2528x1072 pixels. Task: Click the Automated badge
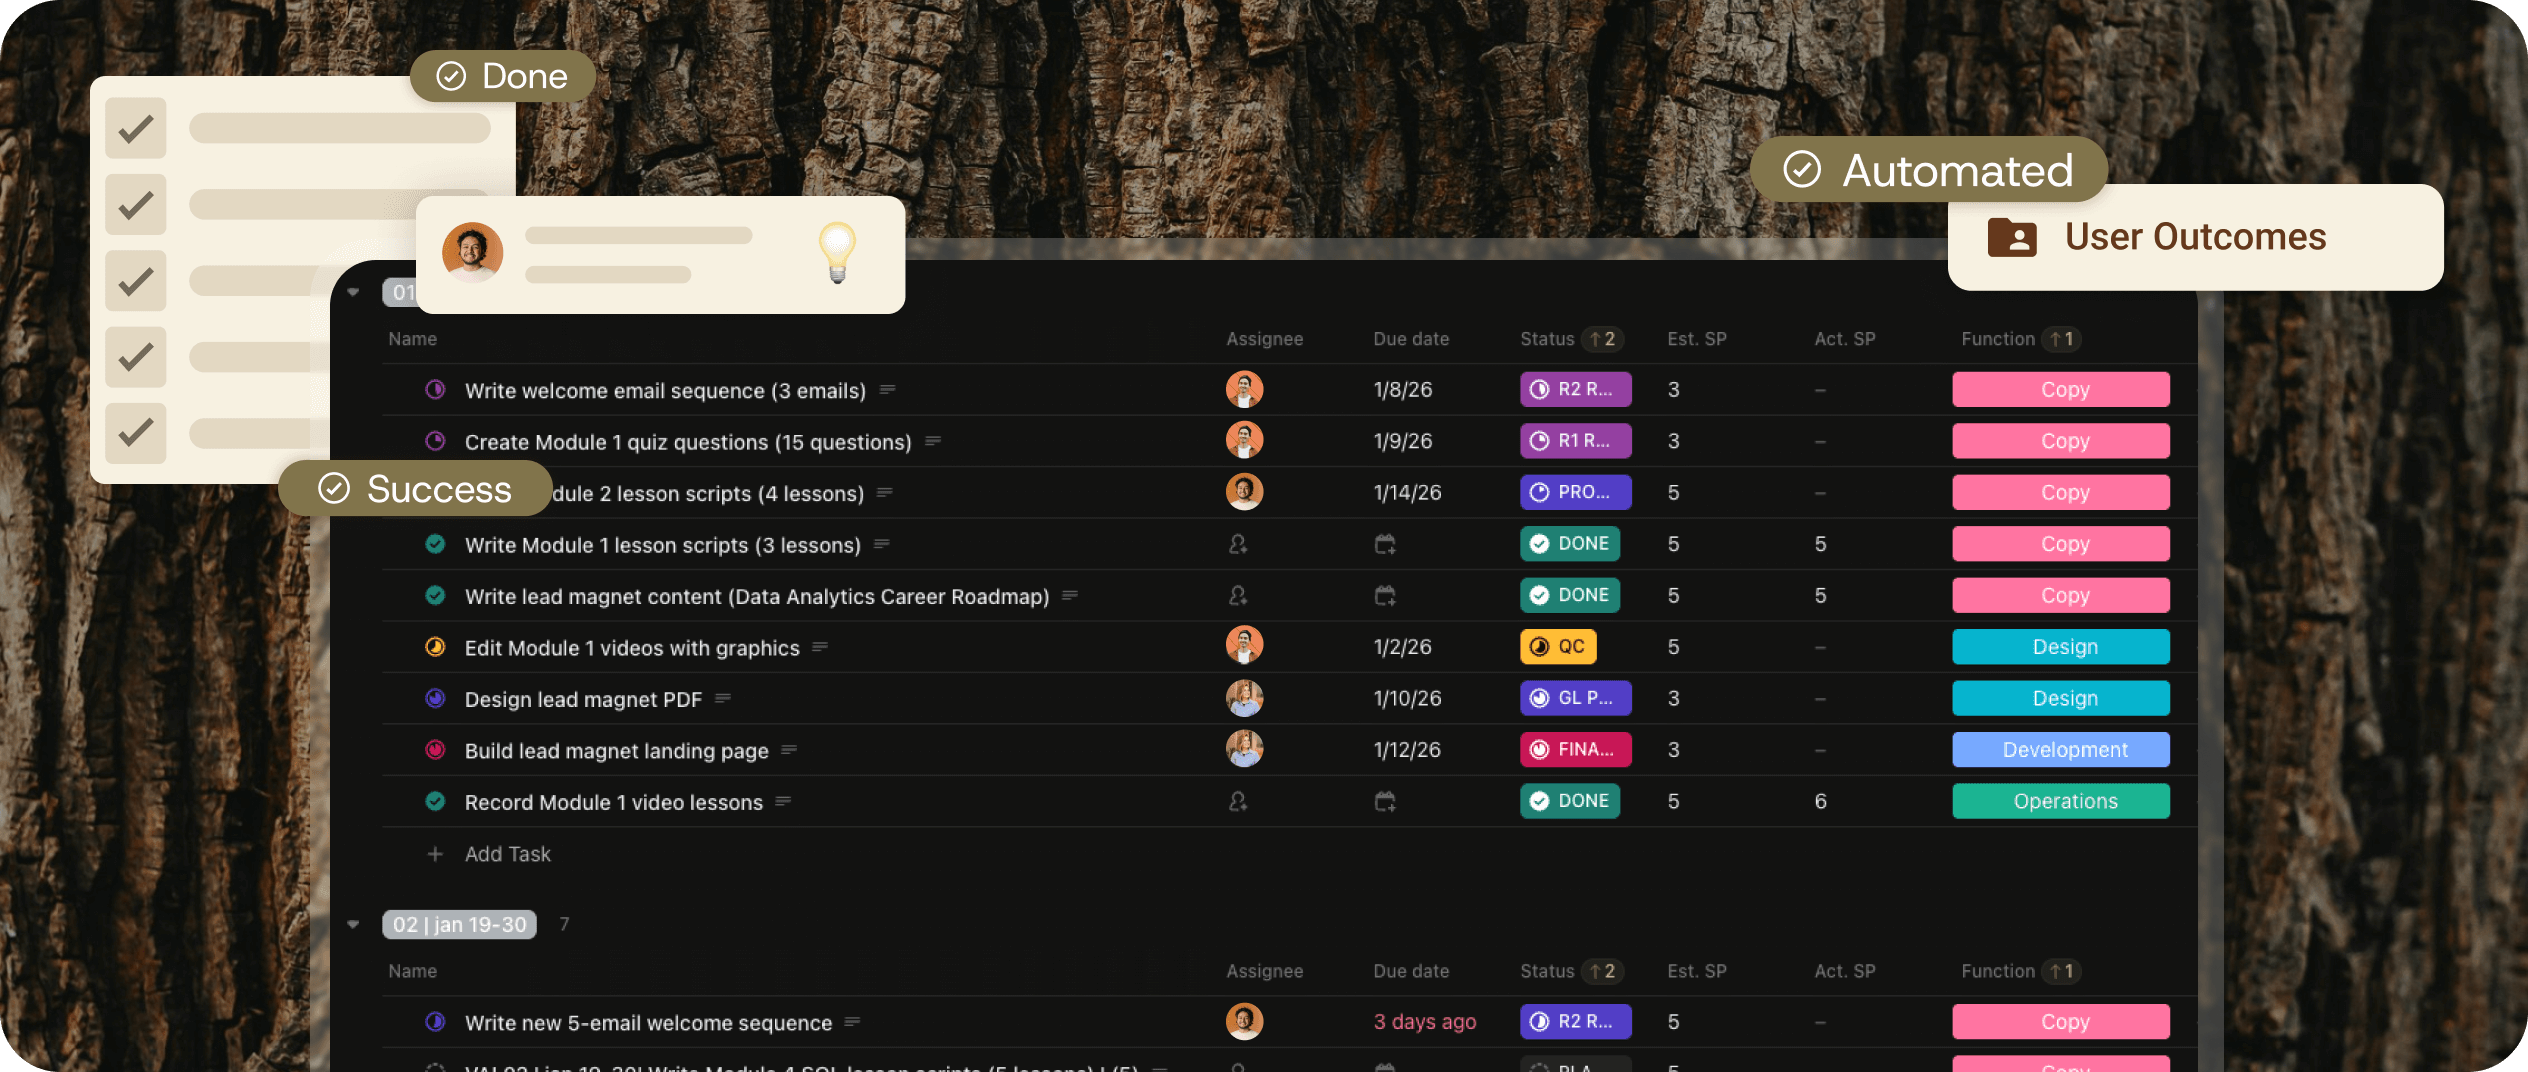[x=1929, y=170]
